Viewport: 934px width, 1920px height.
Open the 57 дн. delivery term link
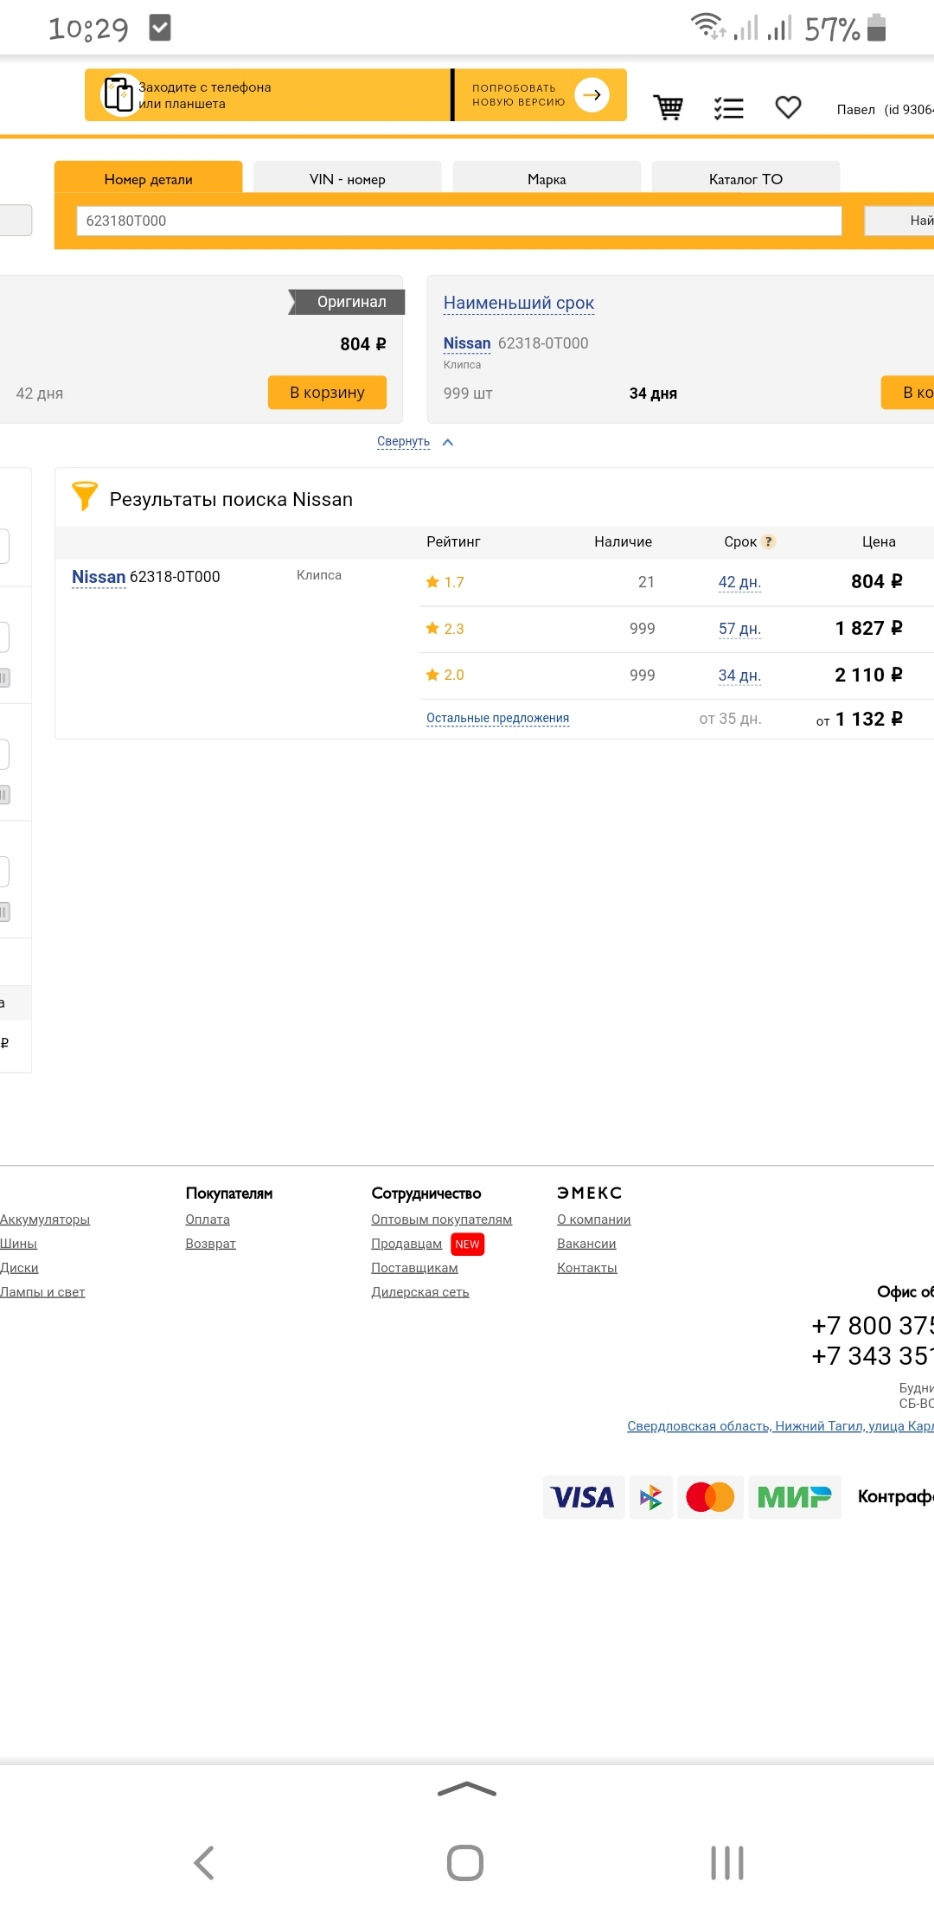(740, 629)
